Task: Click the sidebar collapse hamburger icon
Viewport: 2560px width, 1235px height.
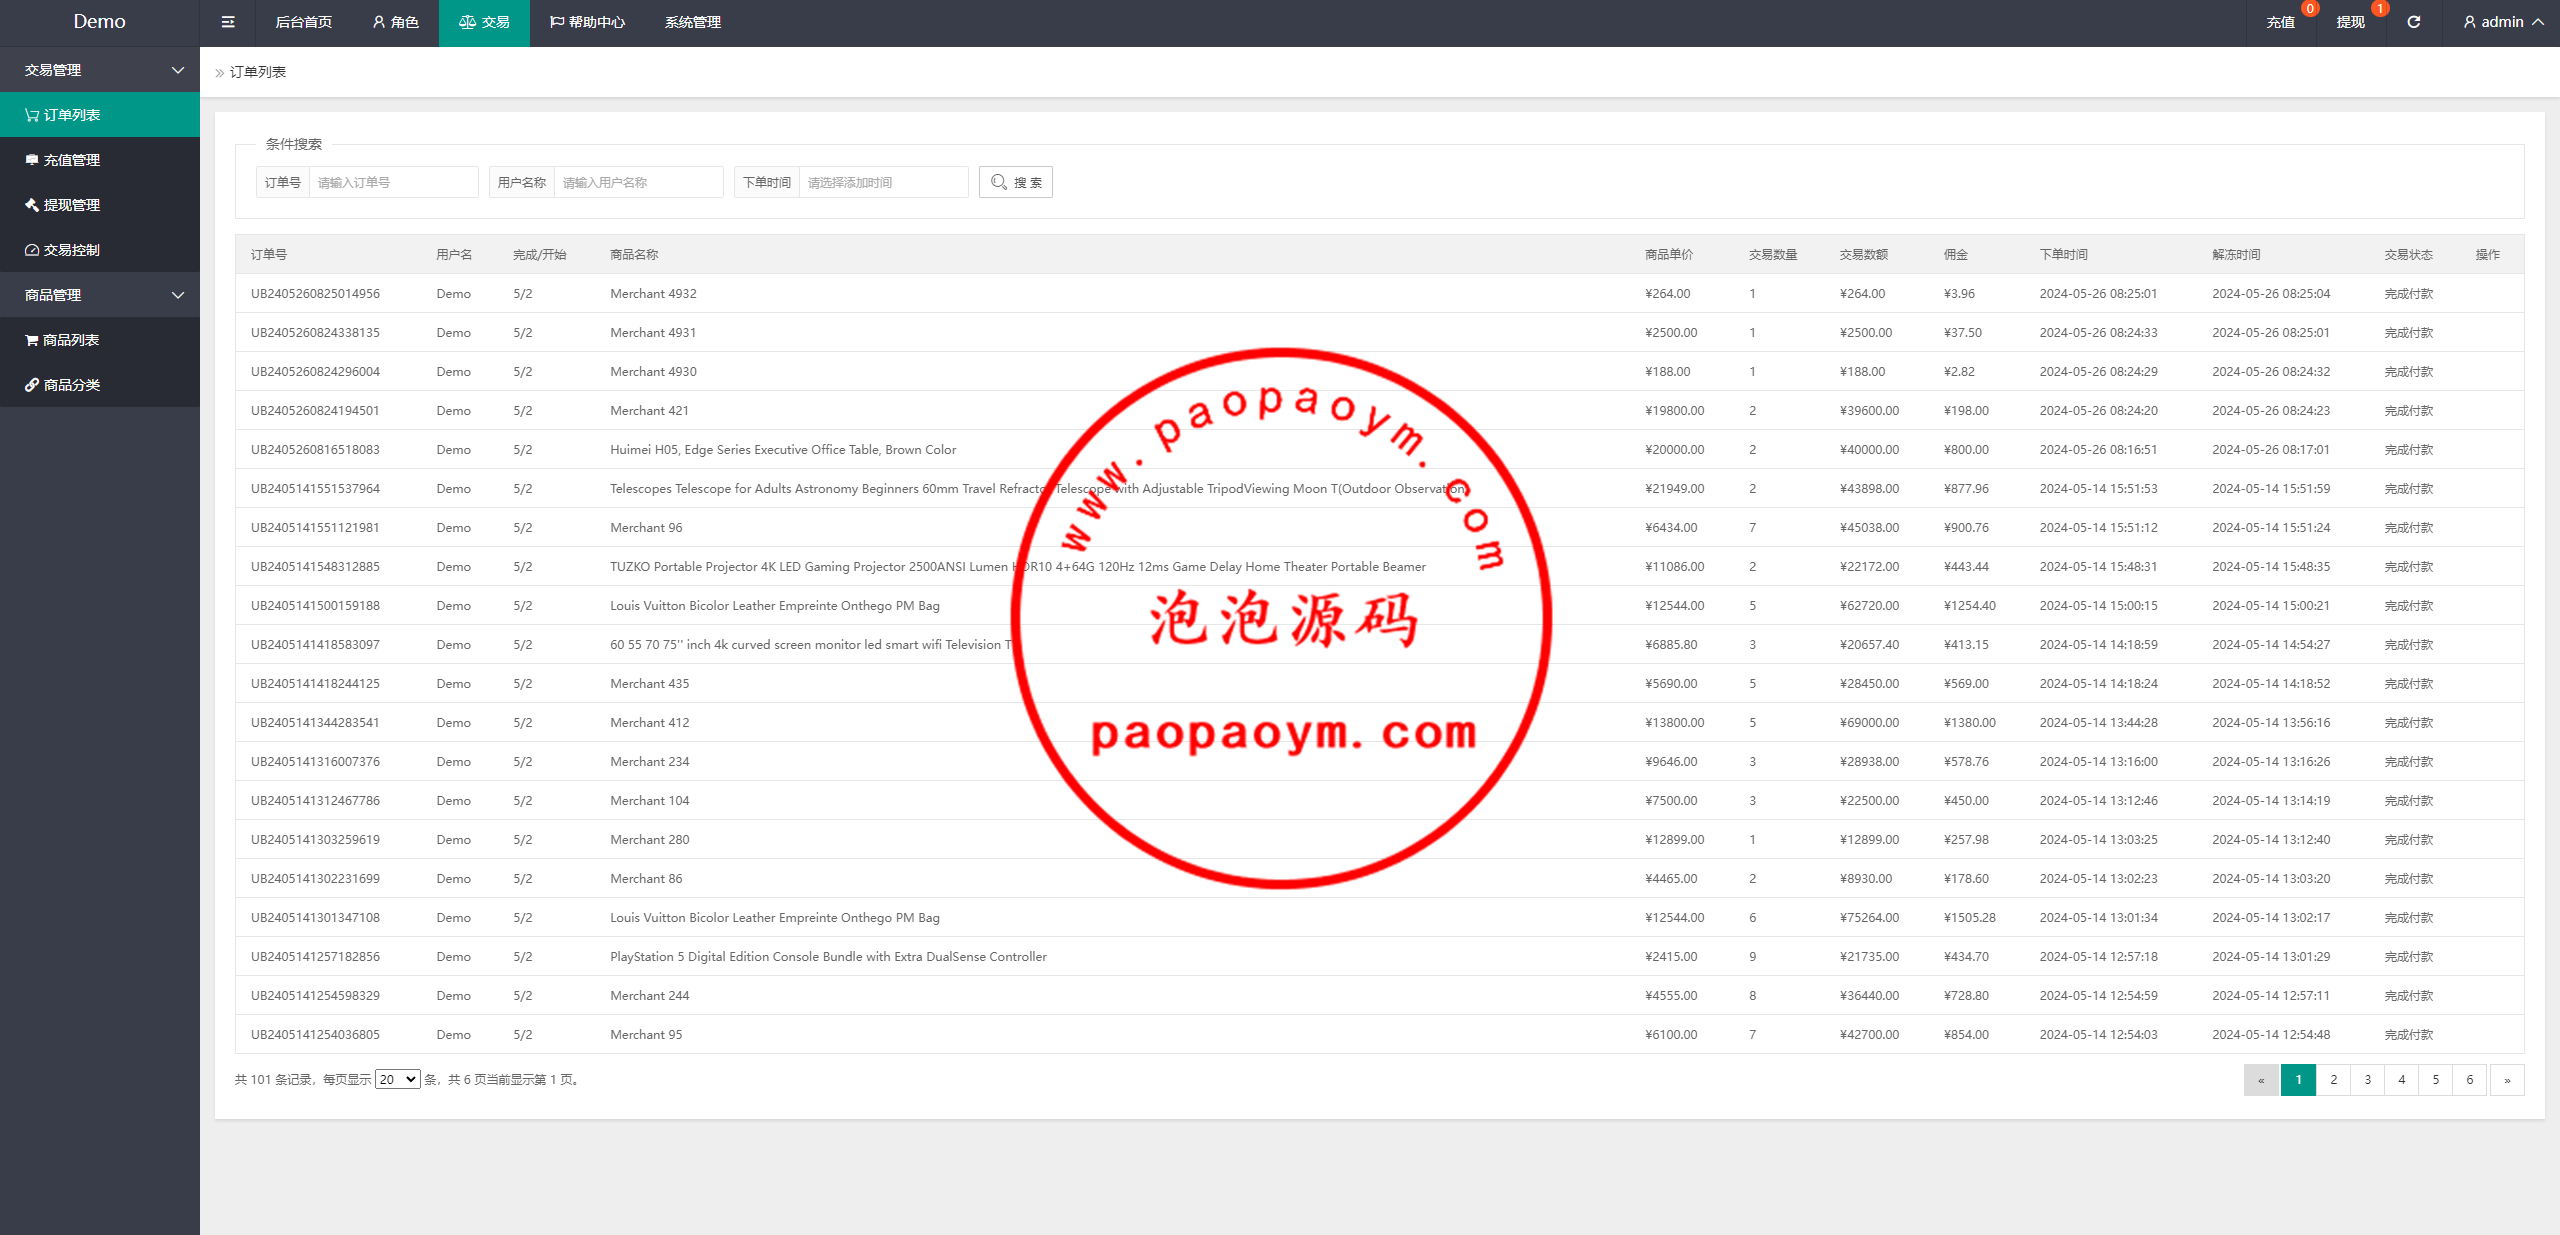Action: click(228, 22)
